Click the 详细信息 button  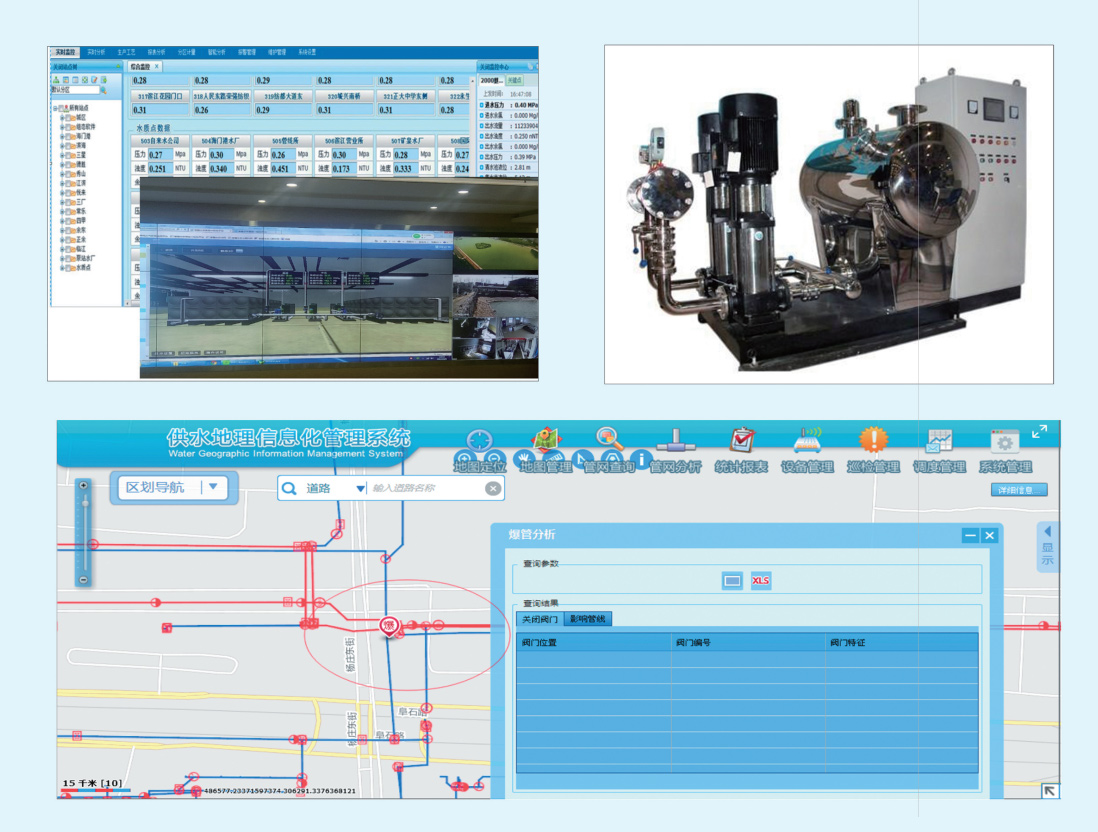pos(1019,490)
